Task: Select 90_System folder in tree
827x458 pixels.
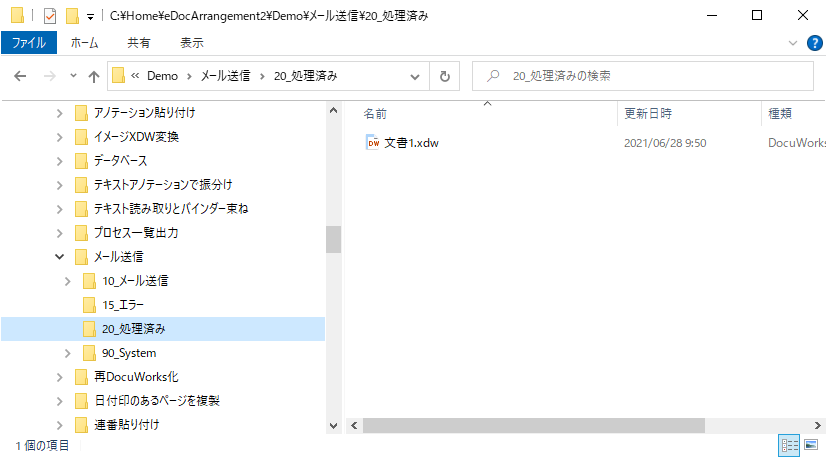Action: pos(129,352)
